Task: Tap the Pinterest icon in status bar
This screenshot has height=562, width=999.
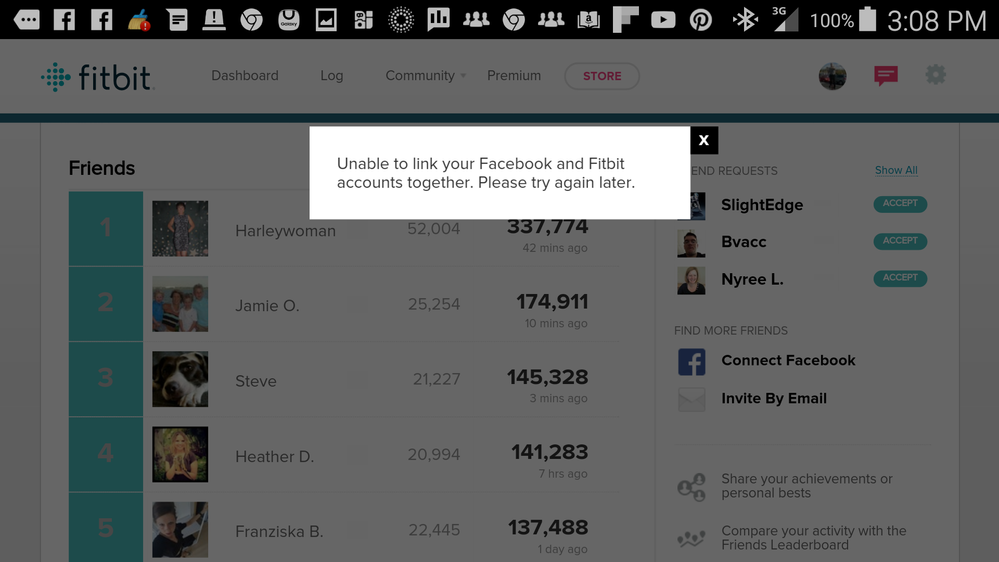Action: (701, 19)
